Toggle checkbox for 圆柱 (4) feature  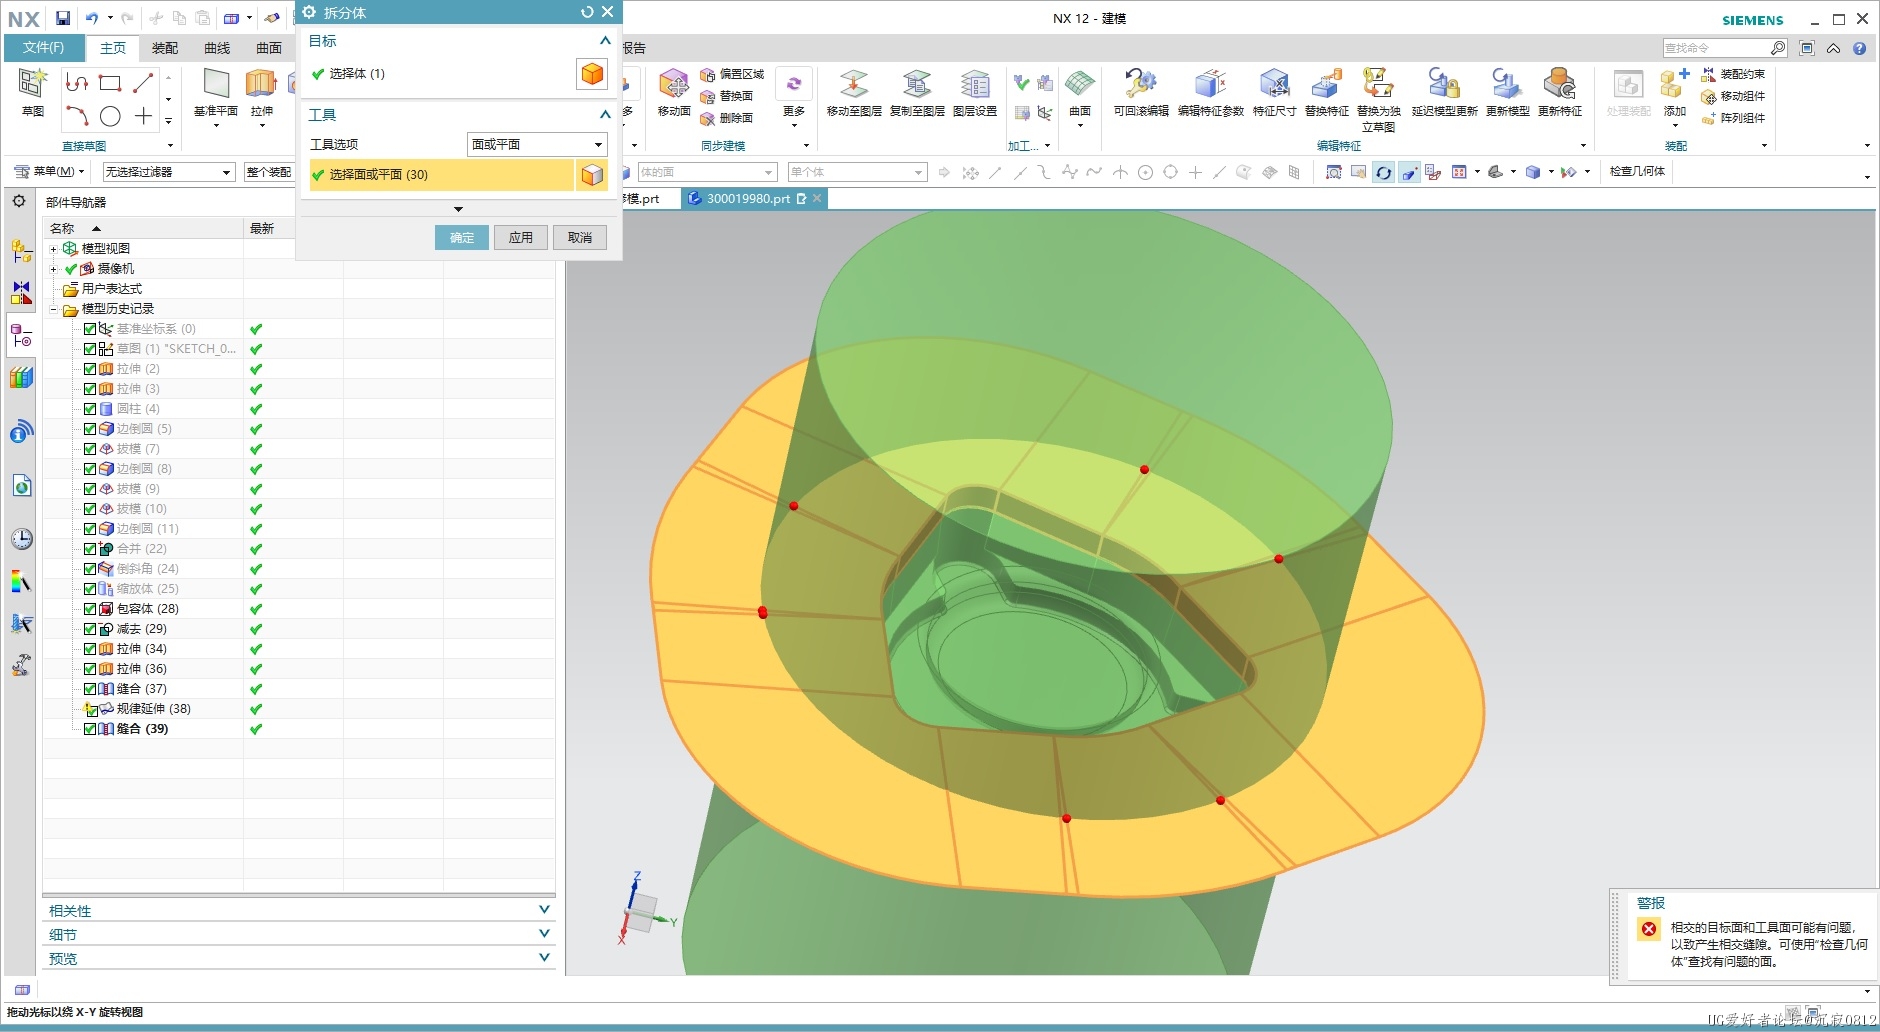[x=90, y=409]
